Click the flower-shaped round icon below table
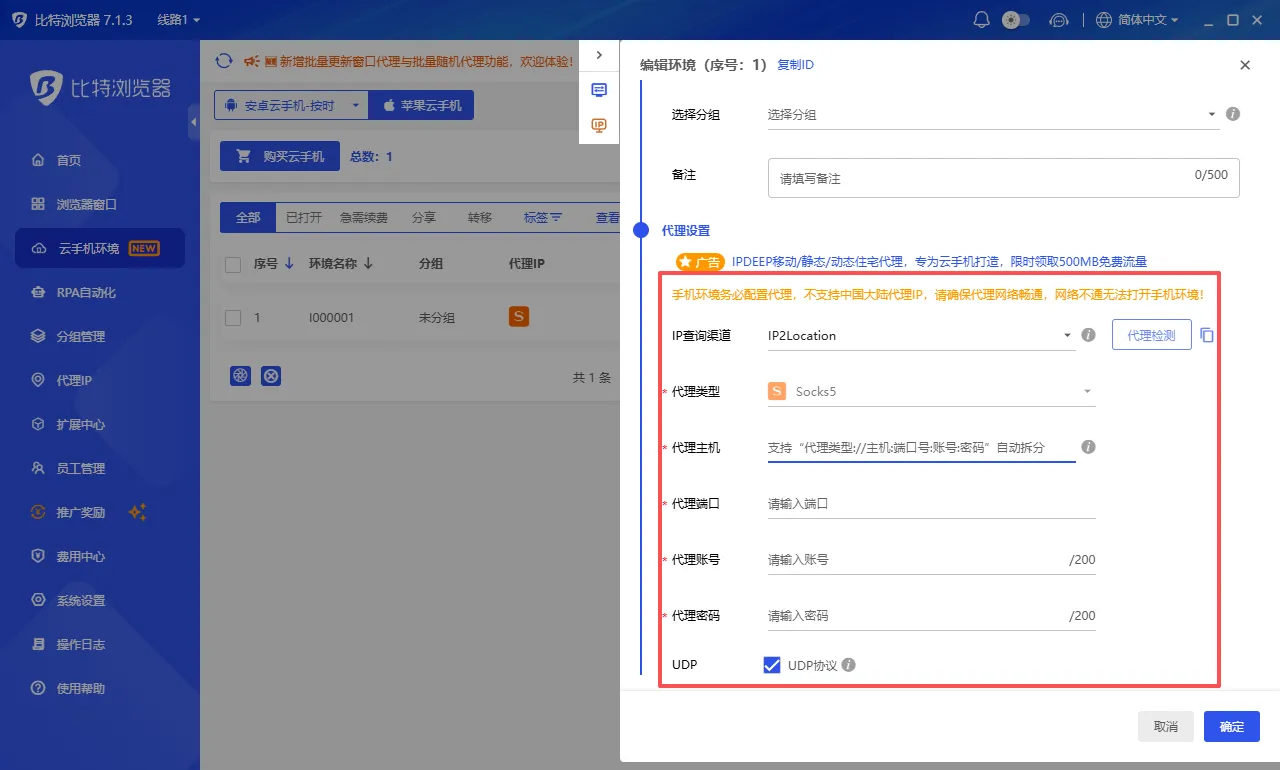The image size is (1280, 770). [x=240, y=375]
